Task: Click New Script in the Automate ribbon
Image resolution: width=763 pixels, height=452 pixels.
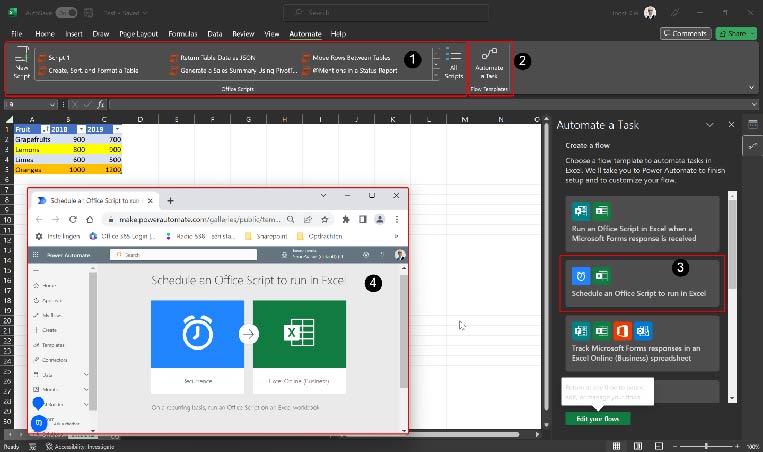Action: (22, 62)
